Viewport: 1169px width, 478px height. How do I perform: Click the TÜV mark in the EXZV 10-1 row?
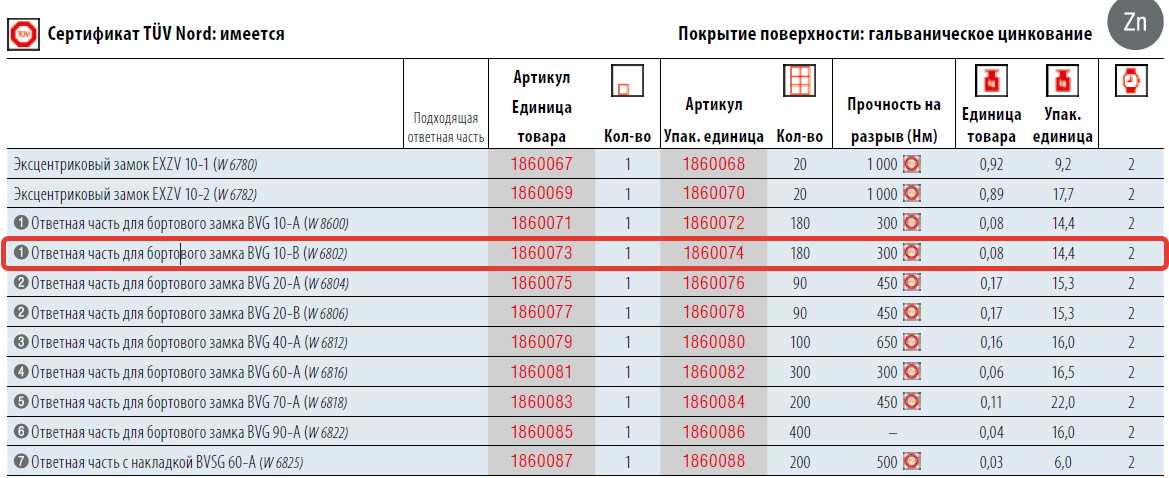912,164
